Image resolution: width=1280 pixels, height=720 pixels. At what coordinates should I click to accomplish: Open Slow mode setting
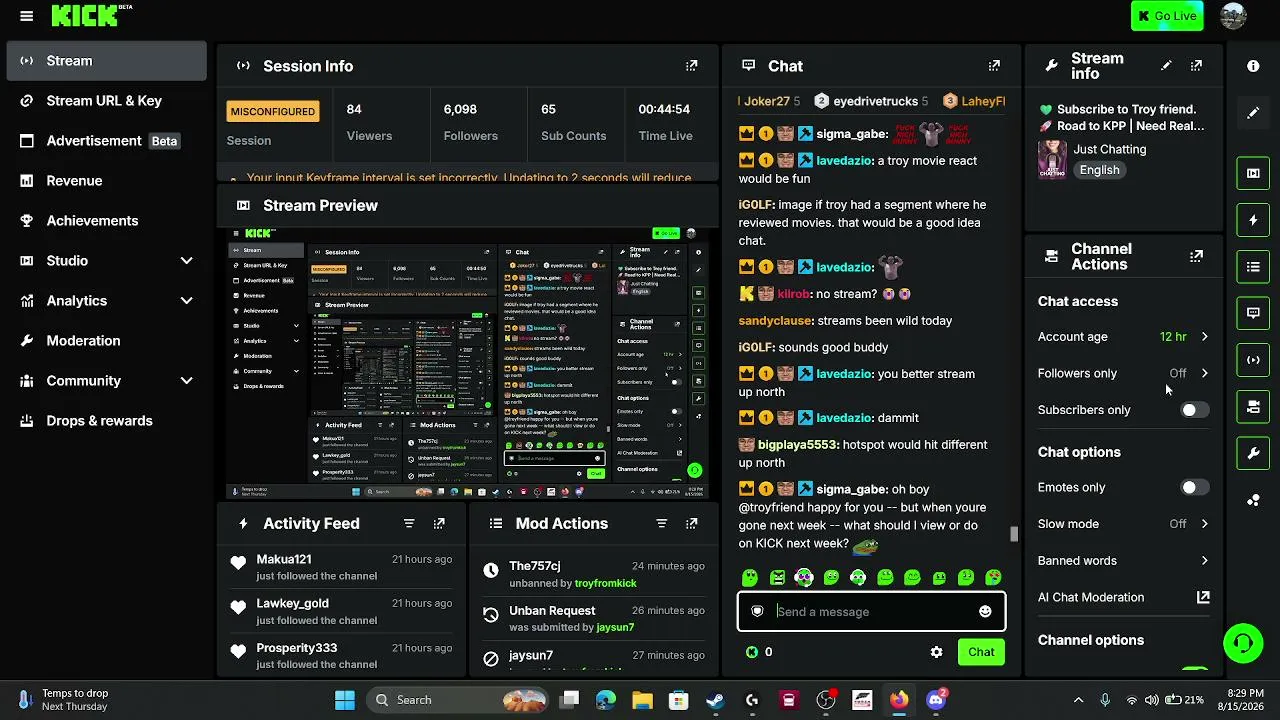pos(1124,524)
